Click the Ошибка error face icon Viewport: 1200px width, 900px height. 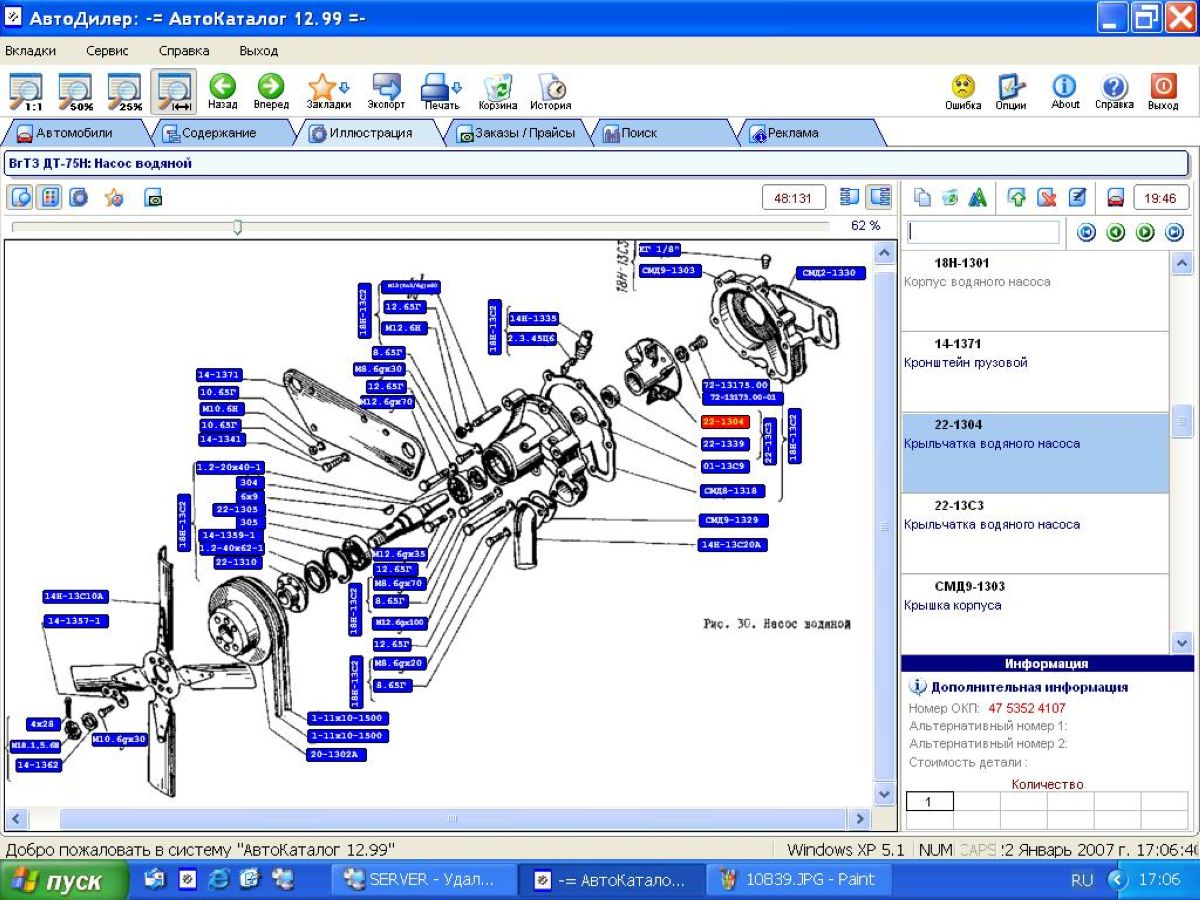963,87
